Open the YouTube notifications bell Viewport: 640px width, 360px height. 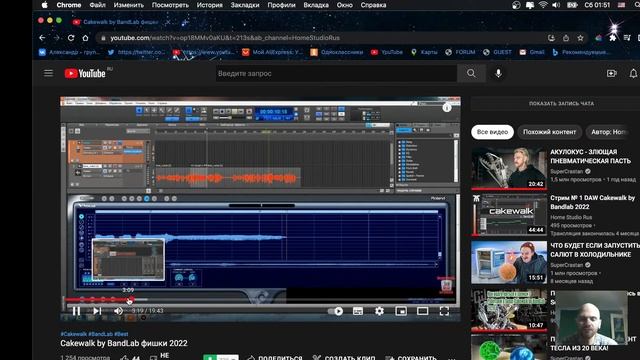633,73
